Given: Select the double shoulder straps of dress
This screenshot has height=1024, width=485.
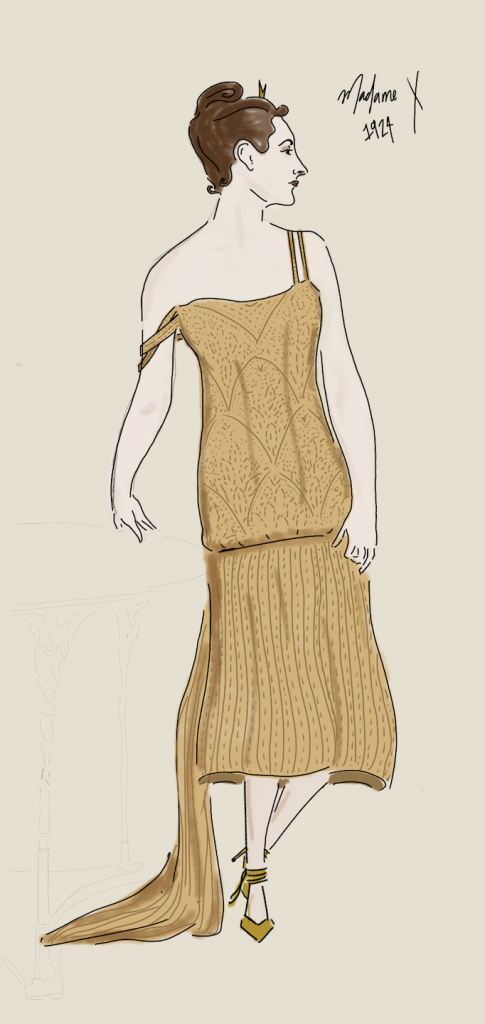Looking at the screenshot, I should coord(297,257).
